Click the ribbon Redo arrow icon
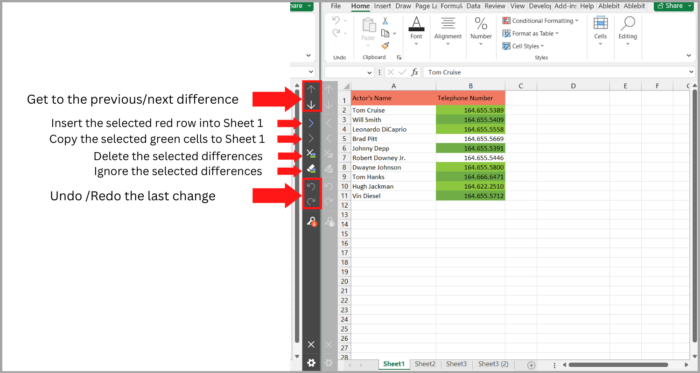Image resolution: width=700 pixels, height=373 pixels. pos(336,33)
